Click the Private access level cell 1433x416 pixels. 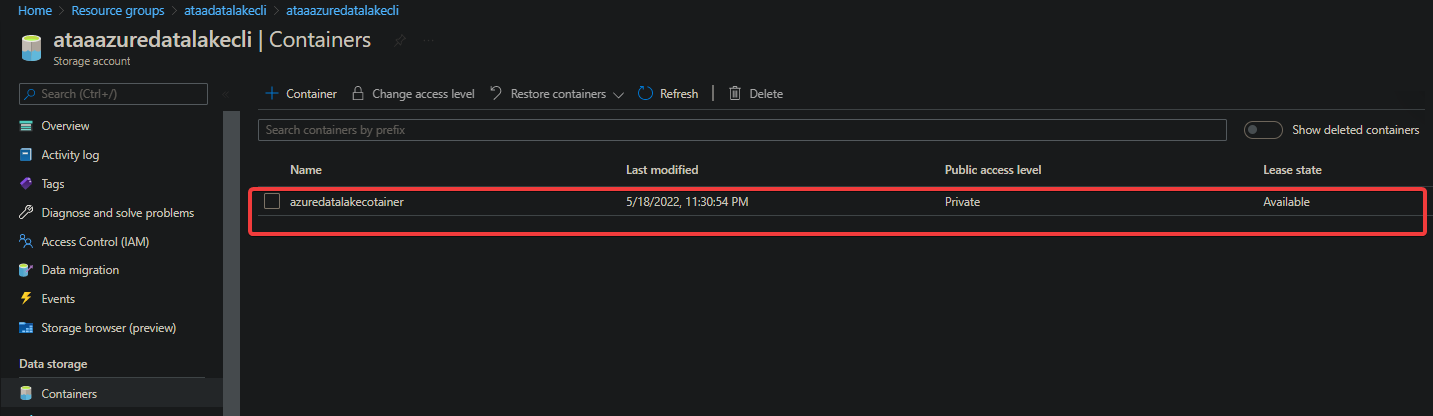[x=963, y=201]
